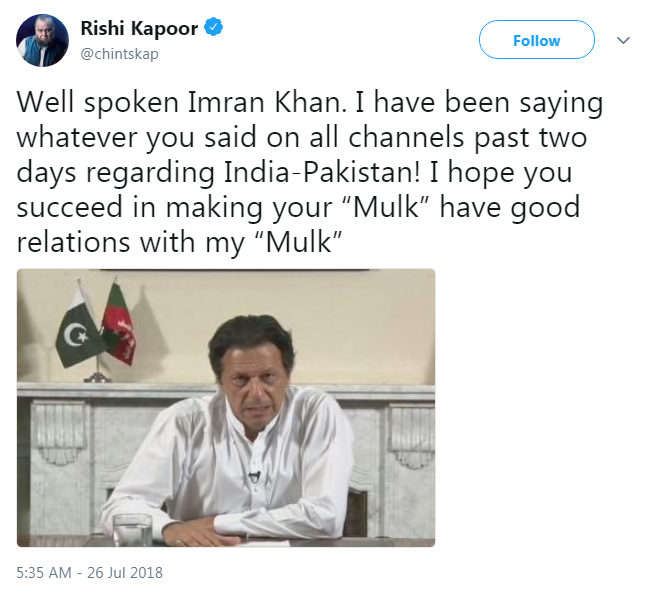Expand the tweet options chevron
Viewport: 657px width, 595px height.
(x=624, y=40)
